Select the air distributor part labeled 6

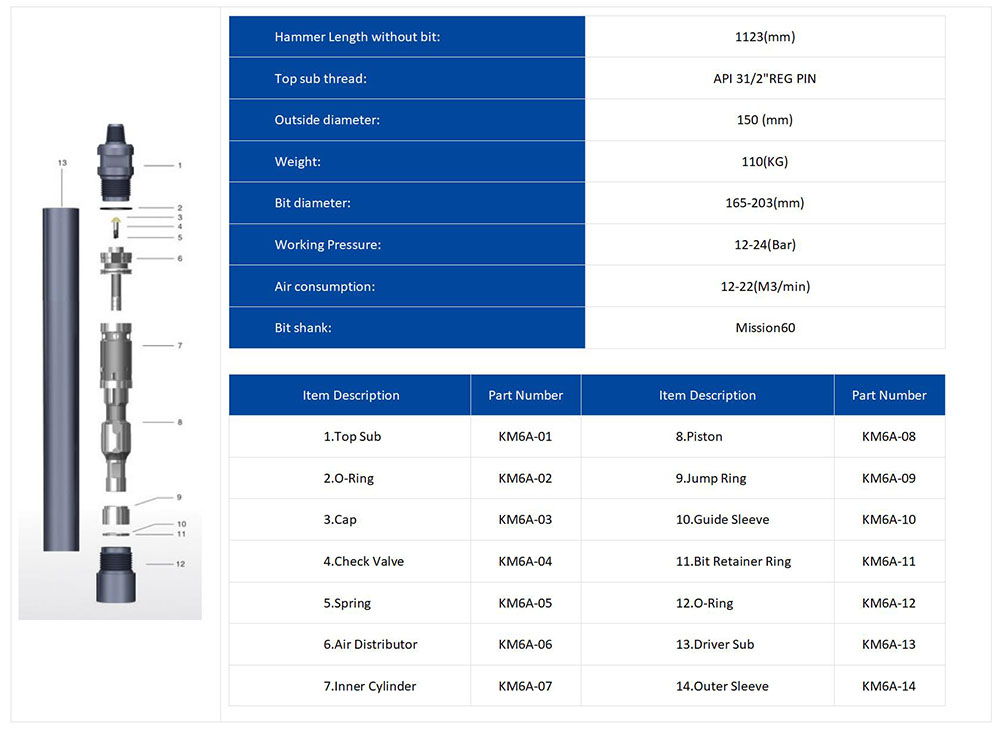click(x=117, y=264)
